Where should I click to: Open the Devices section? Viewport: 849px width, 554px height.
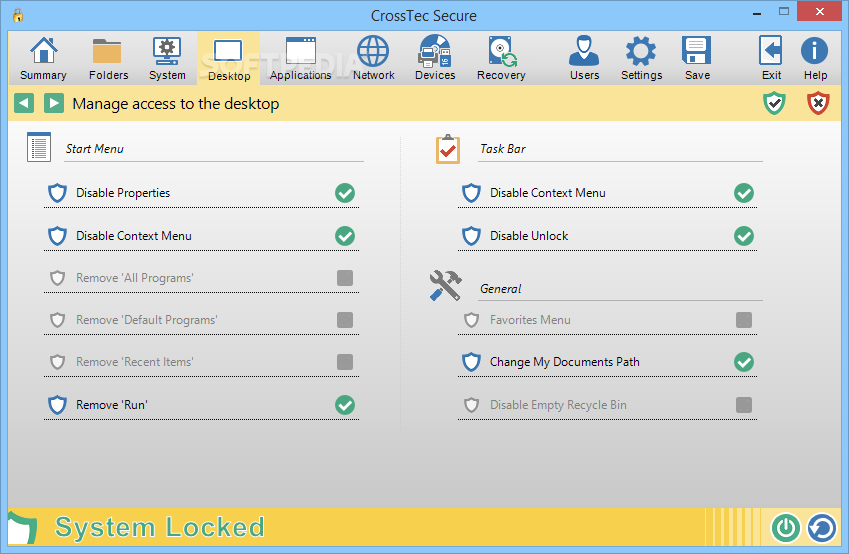click(x=435, y=58)
